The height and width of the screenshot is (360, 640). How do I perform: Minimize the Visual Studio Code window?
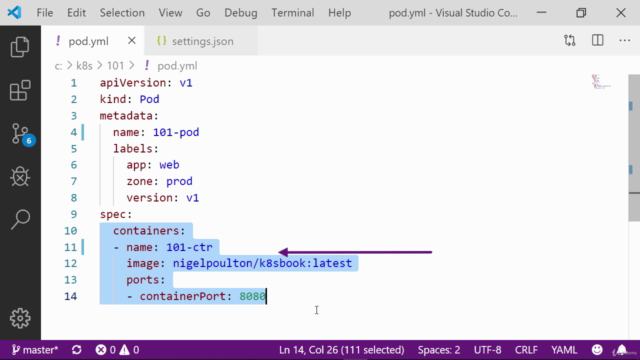coord(542,13)
